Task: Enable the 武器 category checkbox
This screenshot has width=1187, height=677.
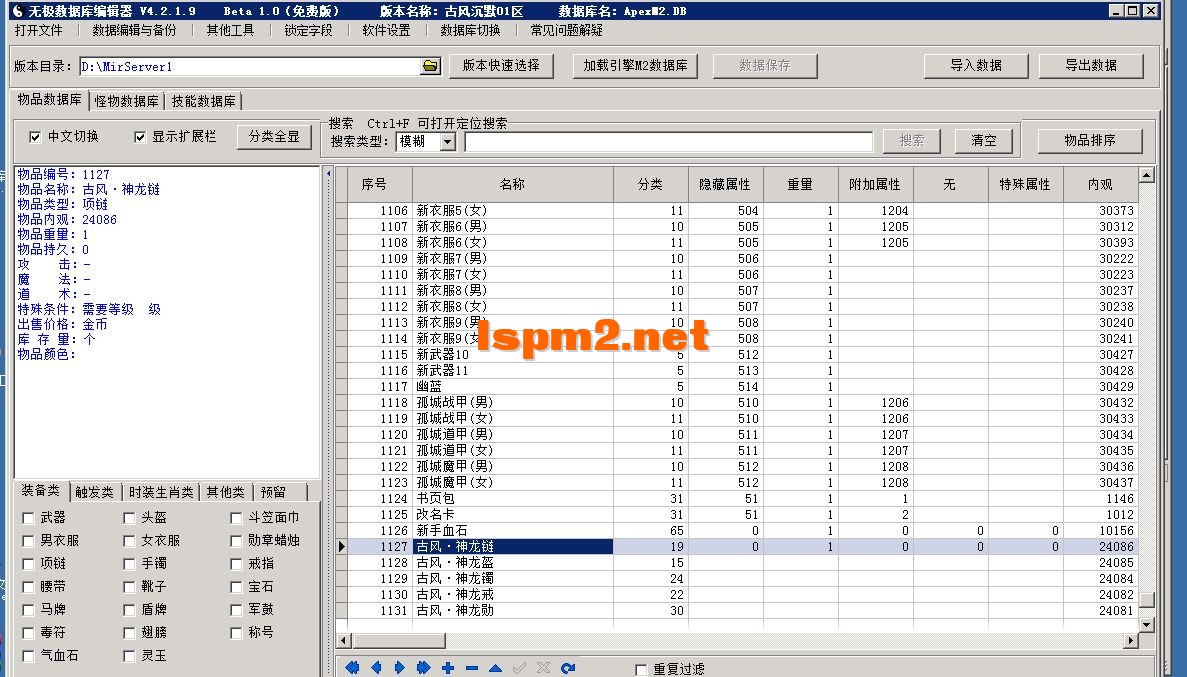Action: tap(28, 518)
